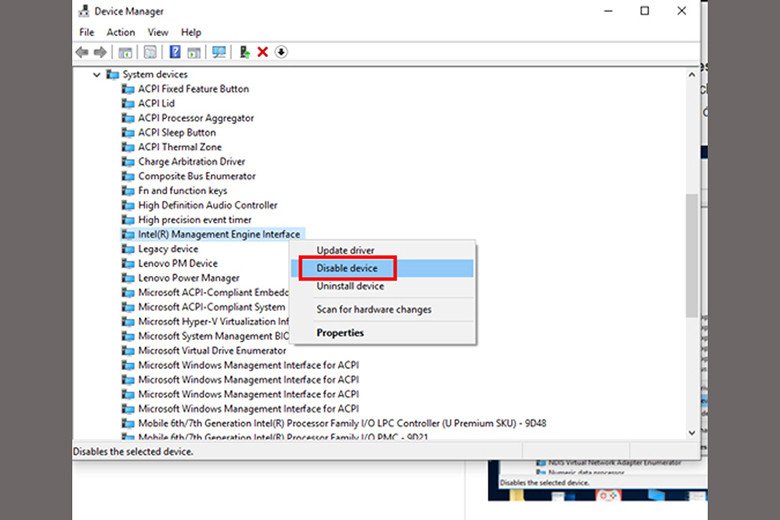
Task: Click the Device Manager title bar icon
Action: pos(84,11)
